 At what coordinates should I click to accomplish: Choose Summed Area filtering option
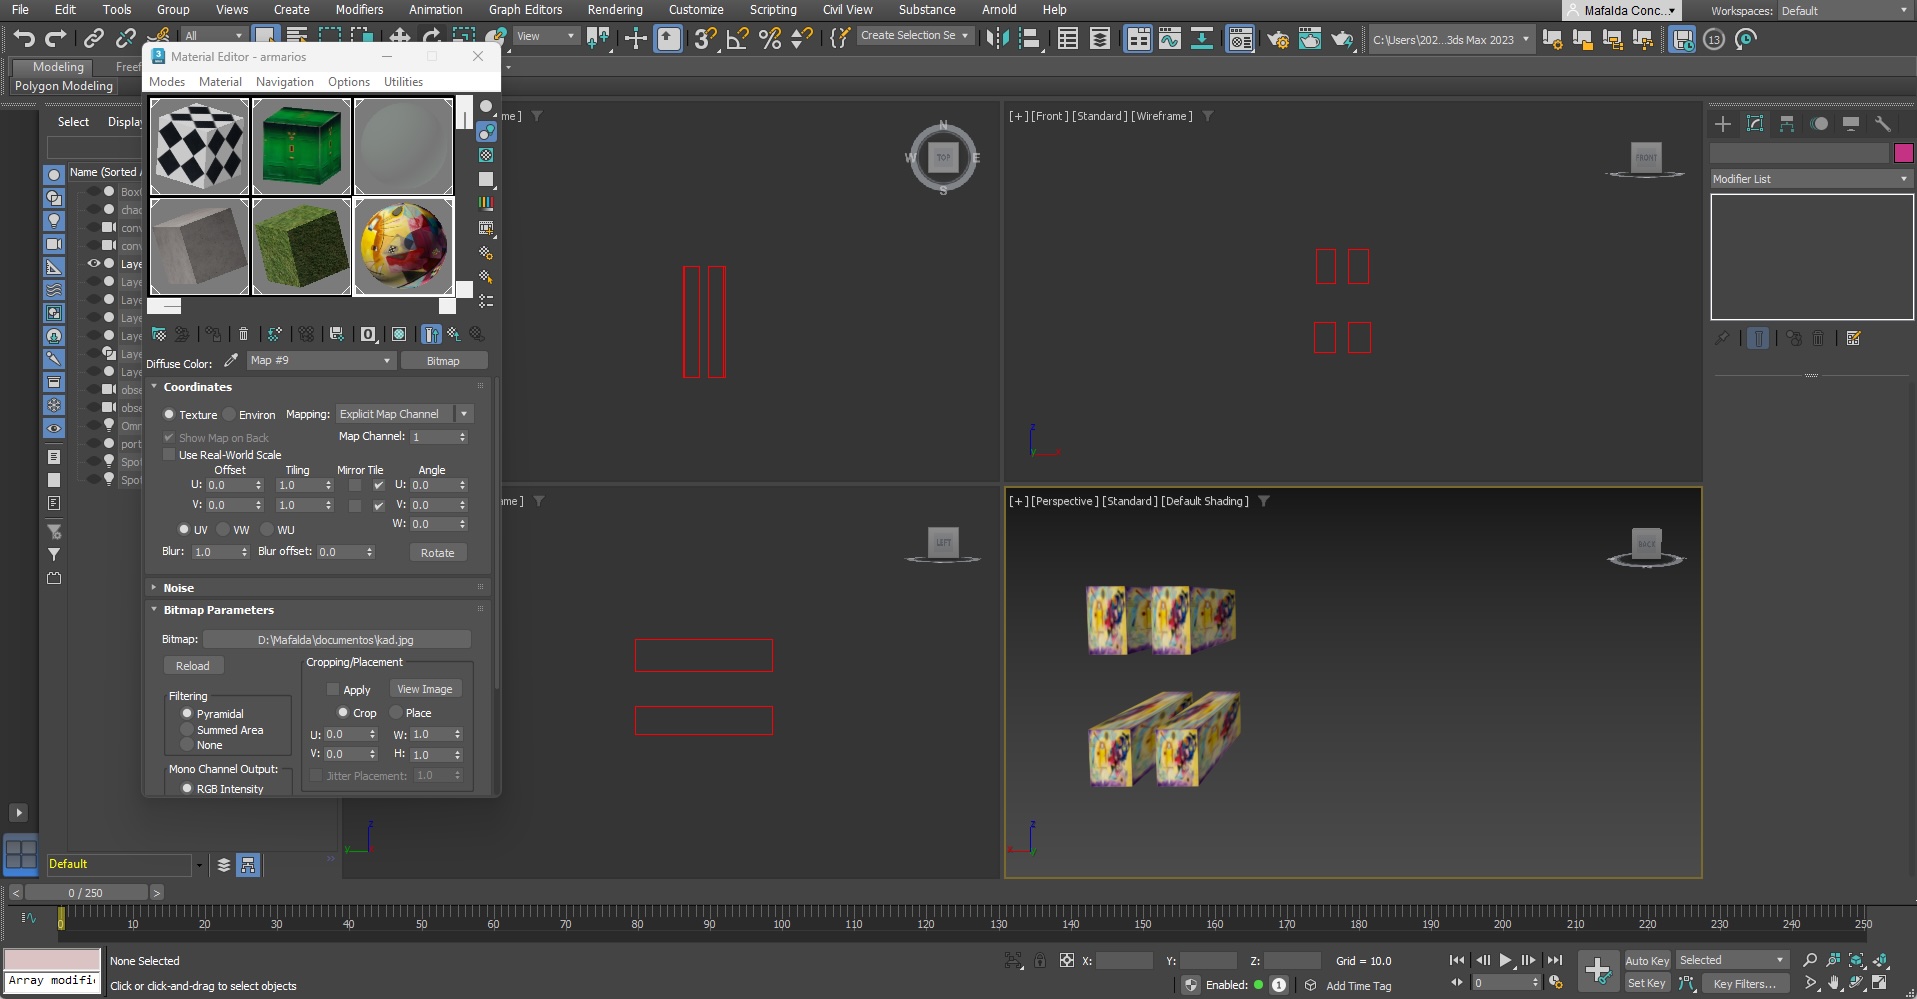(x=187, y=730)
